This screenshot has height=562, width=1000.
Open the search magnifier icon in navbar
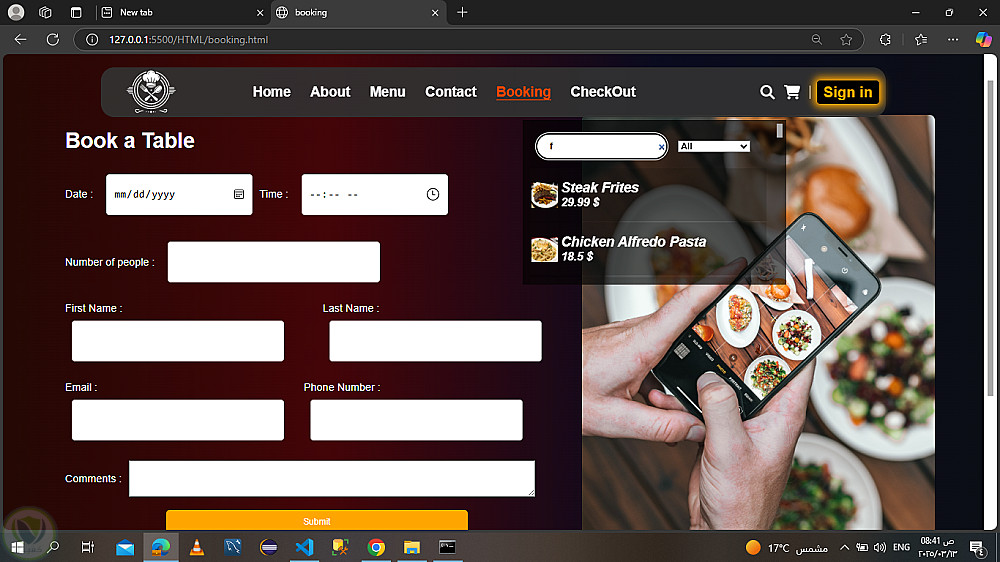(x=767, y=92)
